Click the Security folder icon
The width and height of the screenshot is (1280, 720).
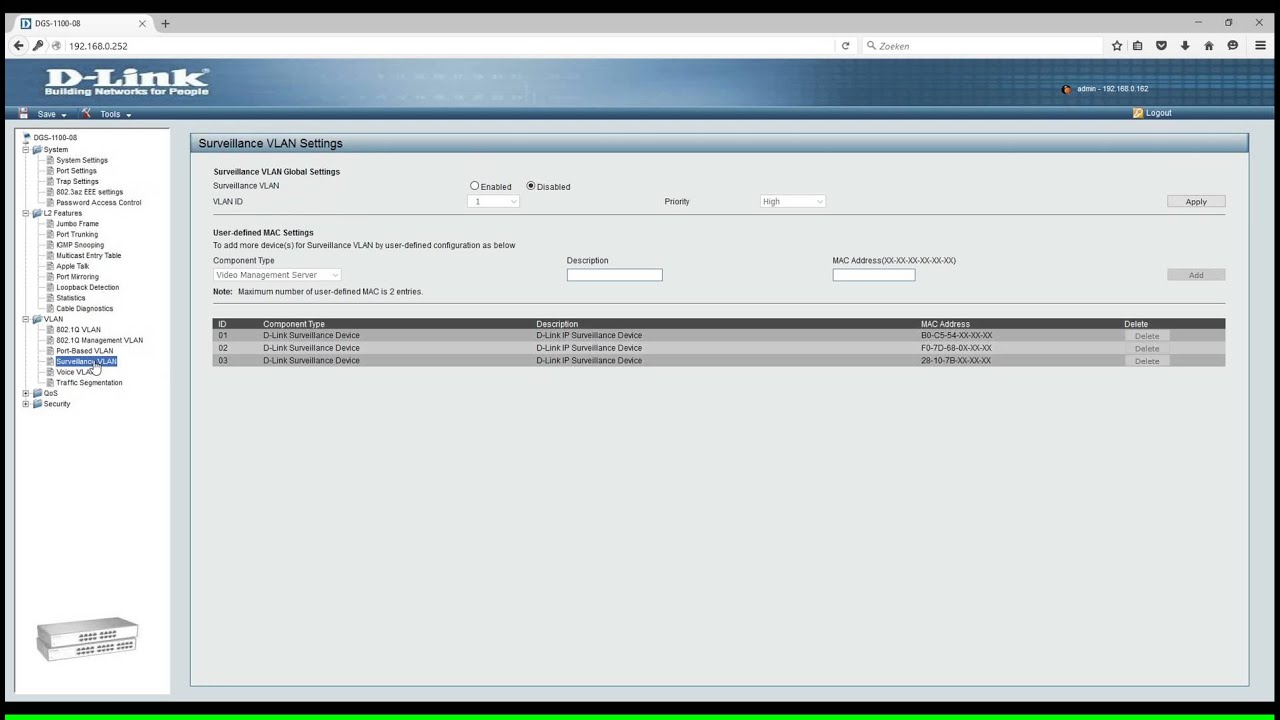[x=37, y=404]
